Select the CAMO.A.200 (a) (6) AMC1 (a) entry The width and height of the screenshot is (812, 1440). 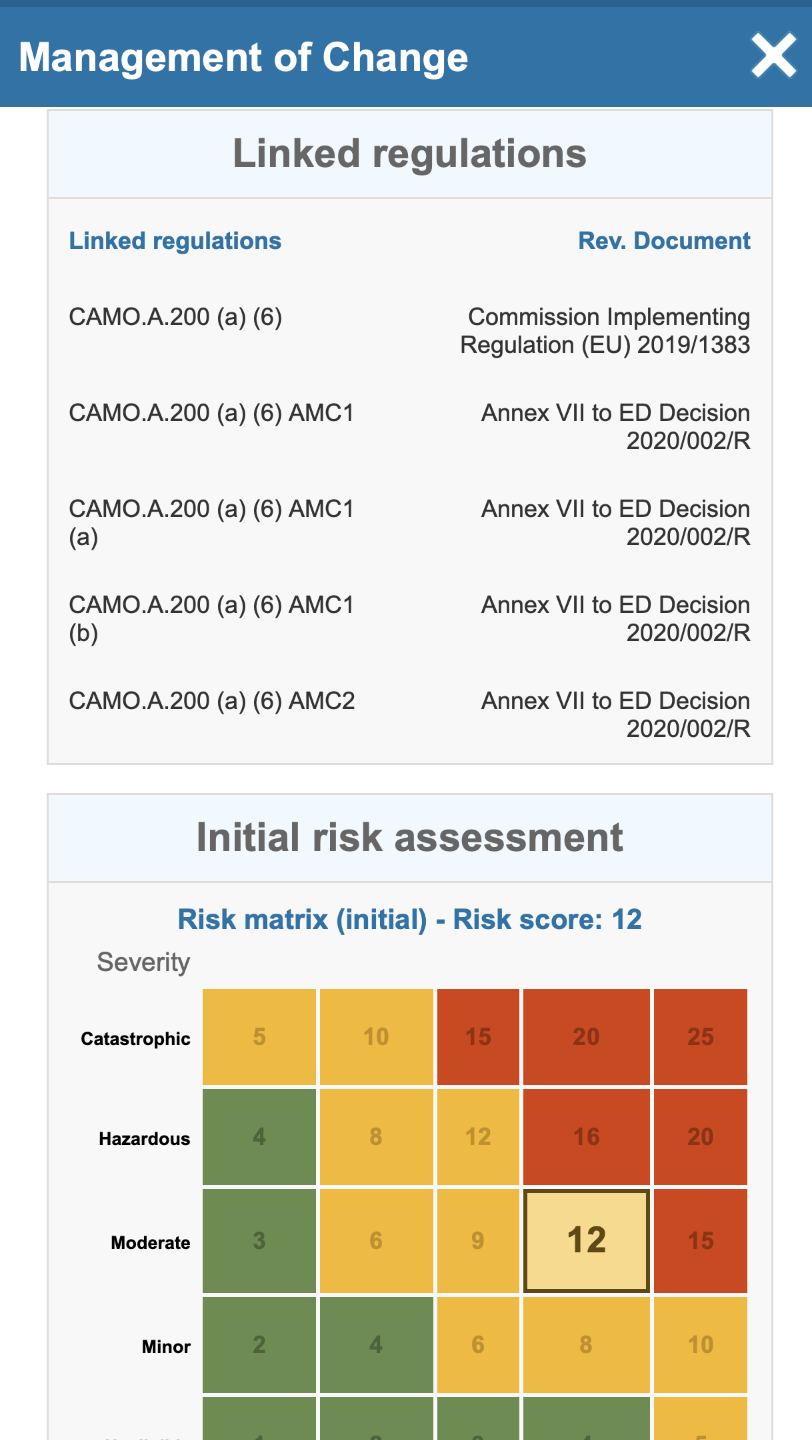(212, 523)
